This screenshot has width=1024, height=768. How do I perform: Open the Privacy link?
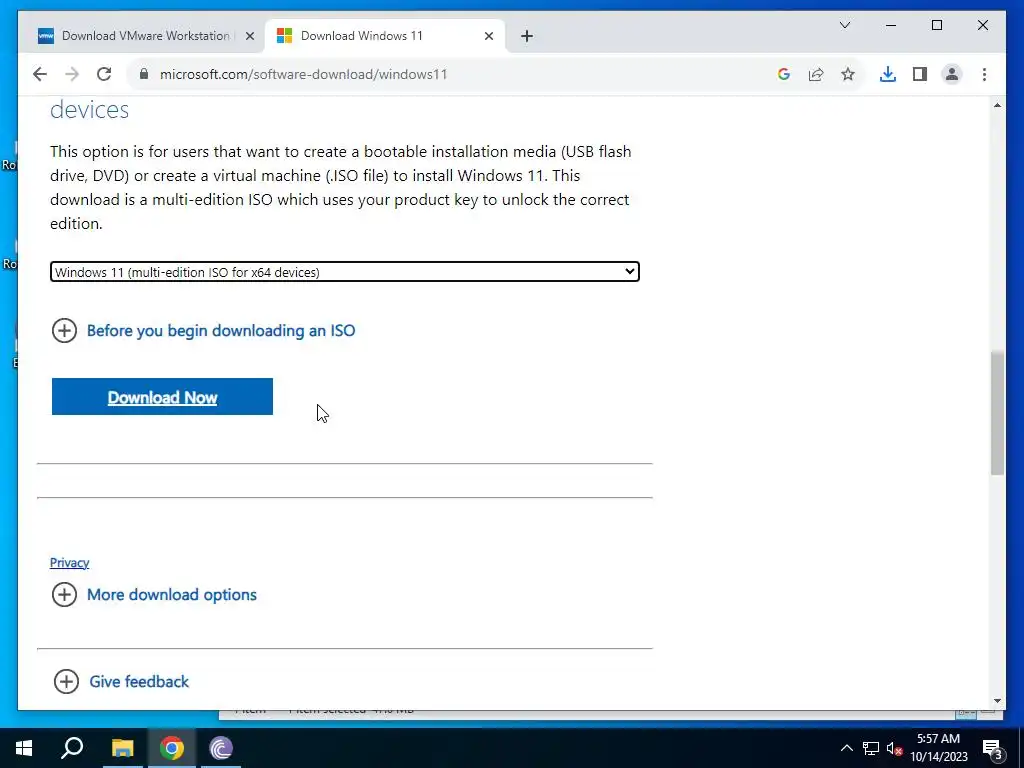click(69, 562)
